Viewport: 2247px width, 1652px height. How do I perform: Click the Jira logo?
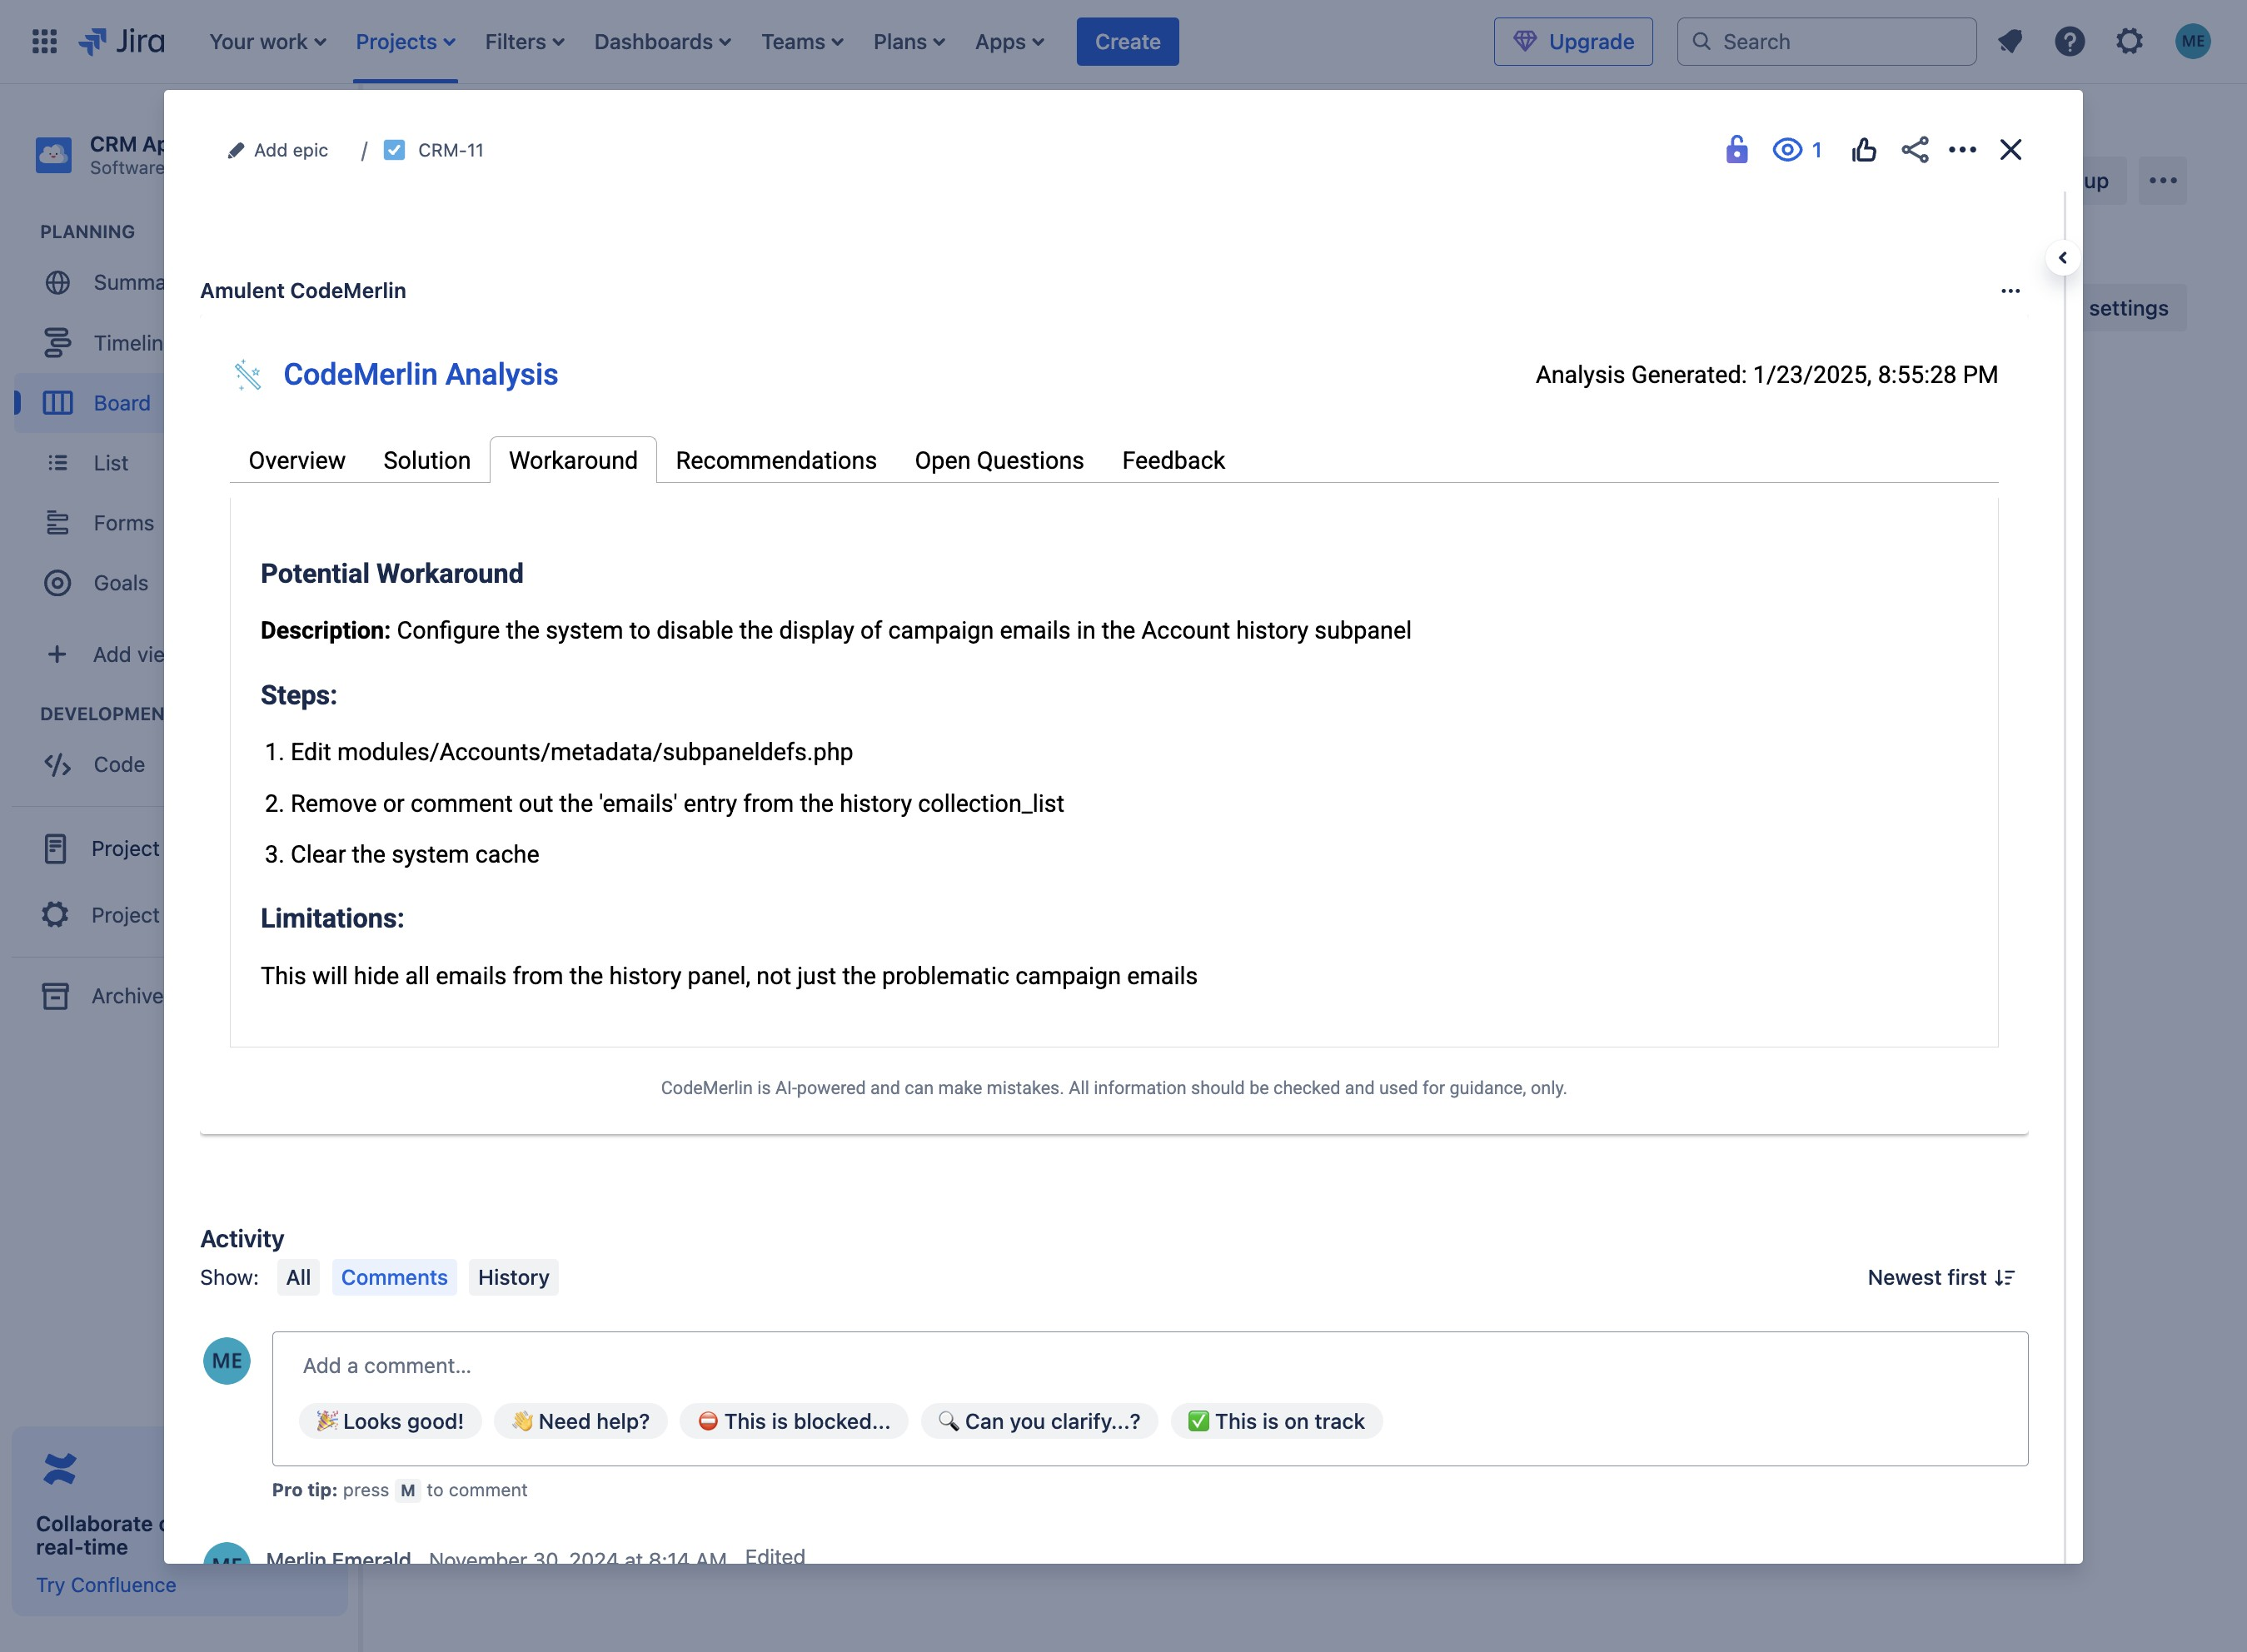[x=122, y=41]
